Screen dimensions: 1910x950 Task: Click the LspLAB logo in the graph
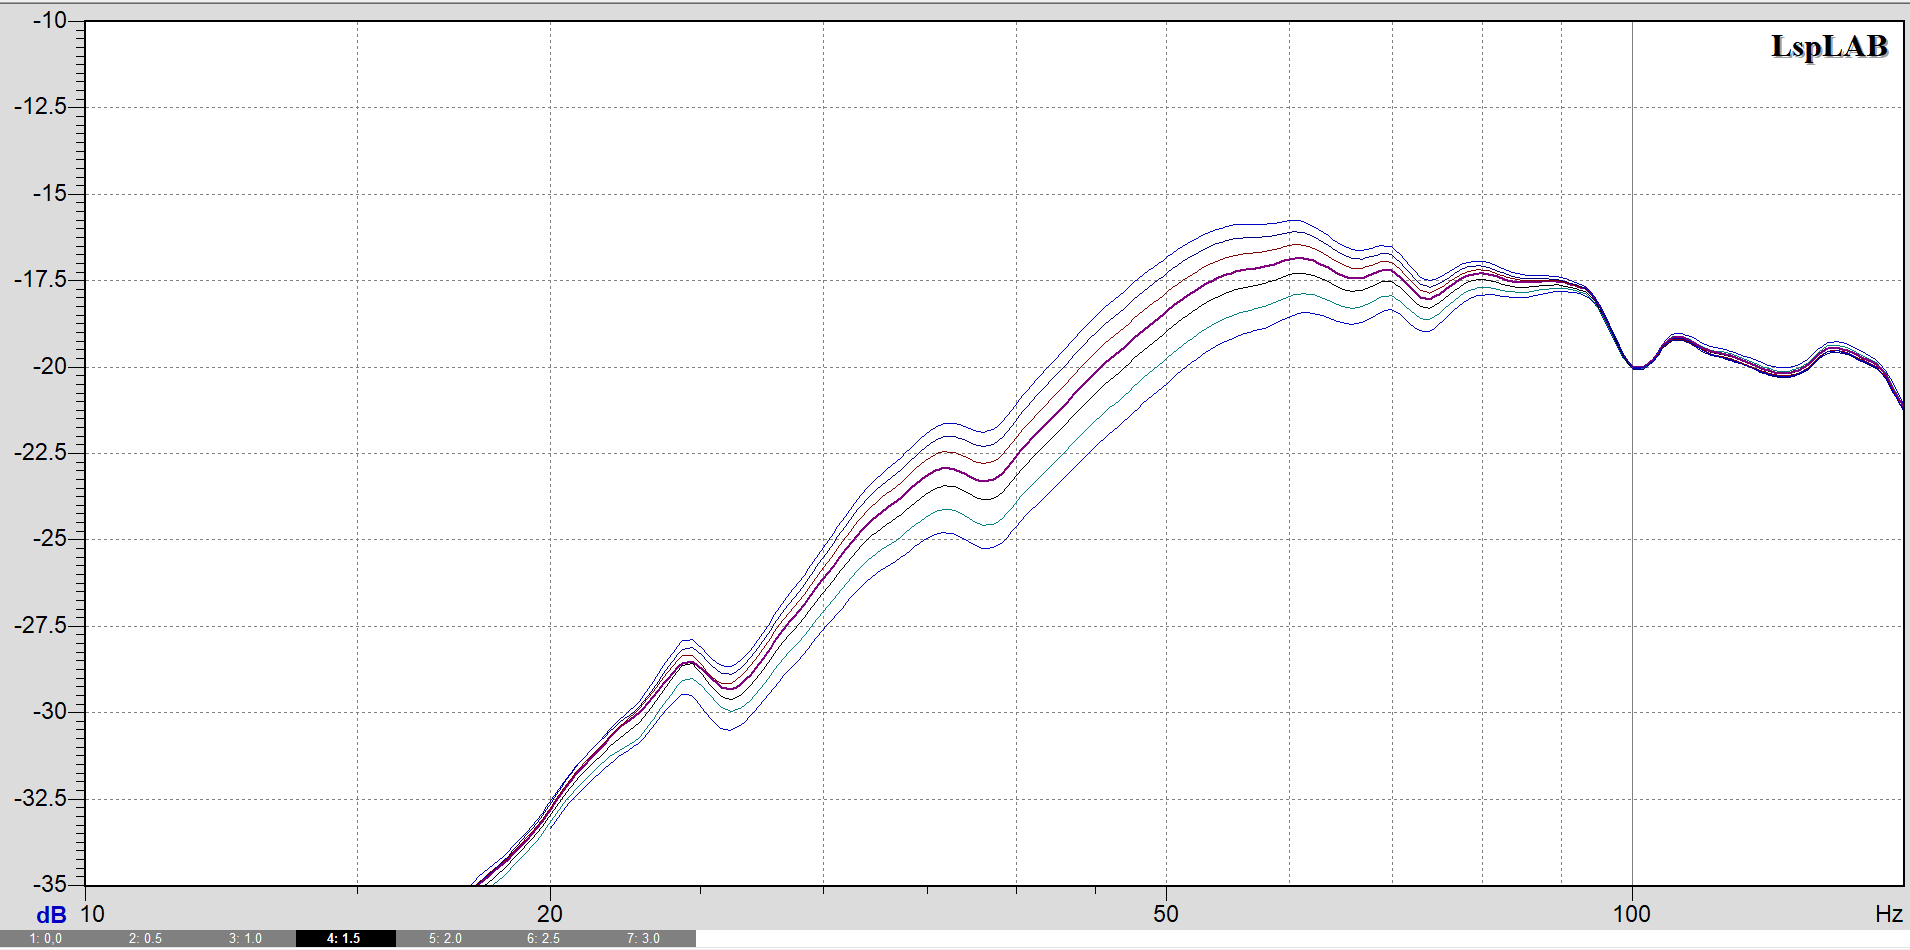pyautogui.click(x=1829, y=47)
